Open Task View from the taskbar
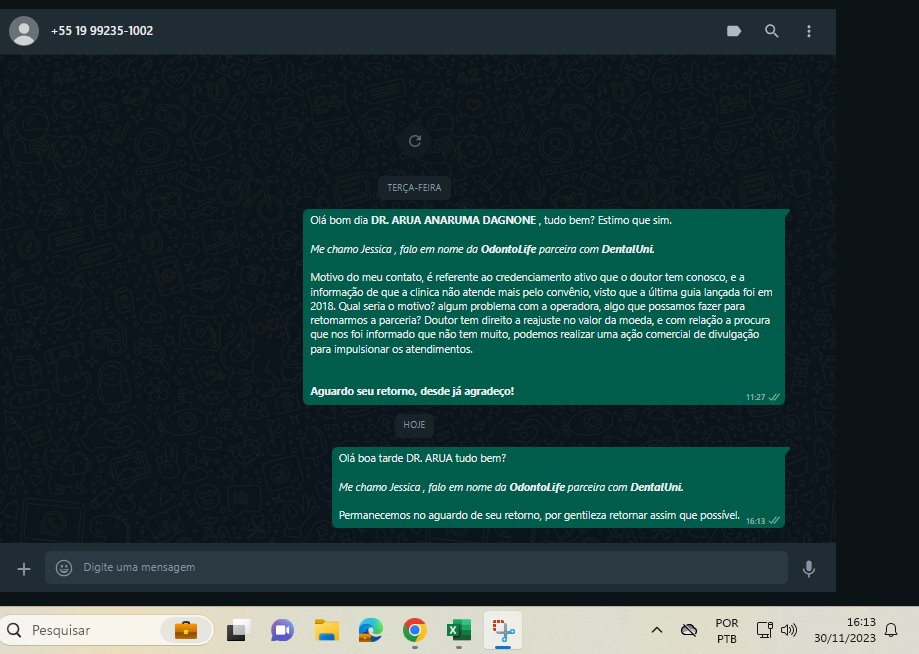 pyautogui.click(x=239, y=631)
